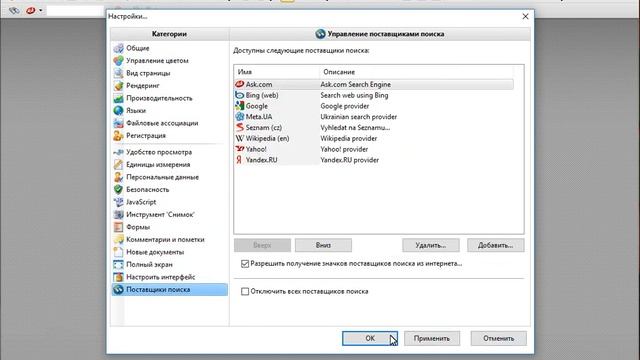Open the Безопасность category label
Viewport: 640px width, 360px height.
147,189
